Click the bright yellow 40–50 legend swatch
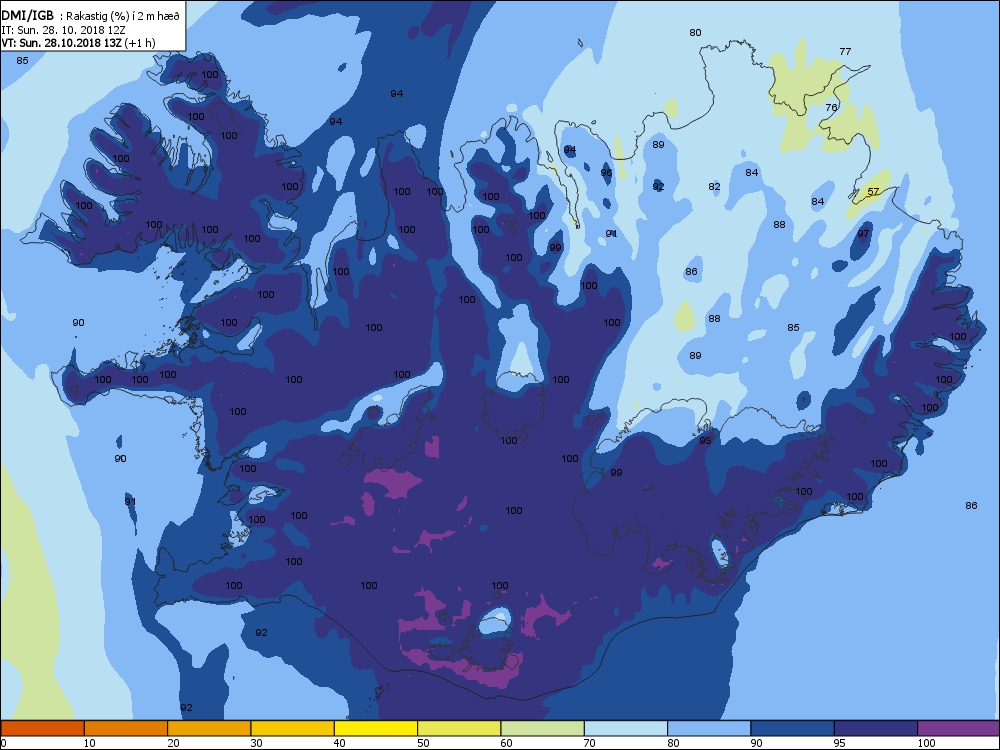The height and width of the screenshot is (750, 1000). 376,728
